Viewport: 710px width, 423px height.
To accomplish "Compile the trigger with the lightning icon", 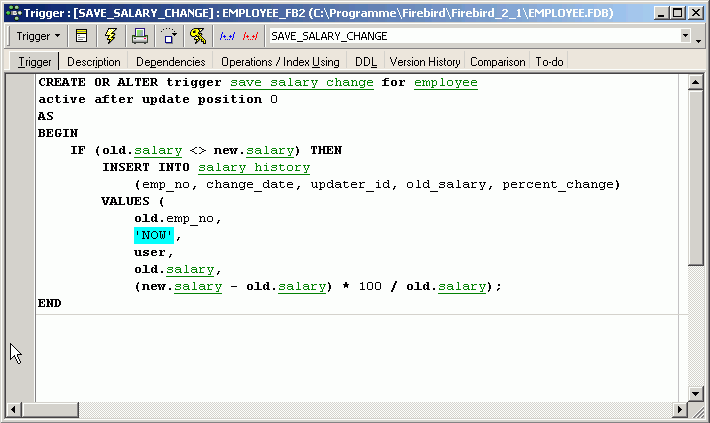I will (110, 36).
